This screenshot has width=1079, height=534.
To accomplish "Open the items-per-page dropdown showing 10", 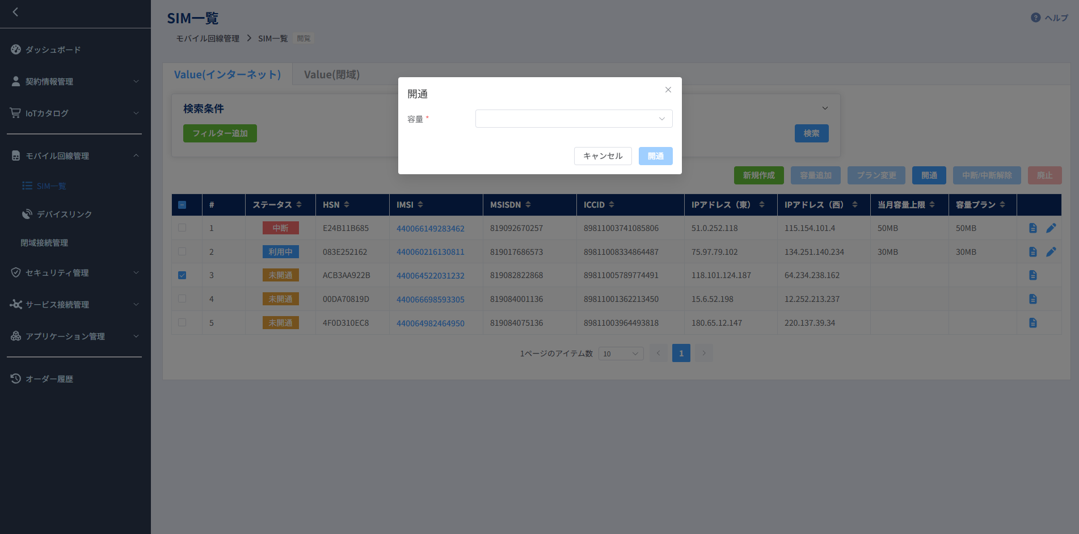I will click(620, 354).
